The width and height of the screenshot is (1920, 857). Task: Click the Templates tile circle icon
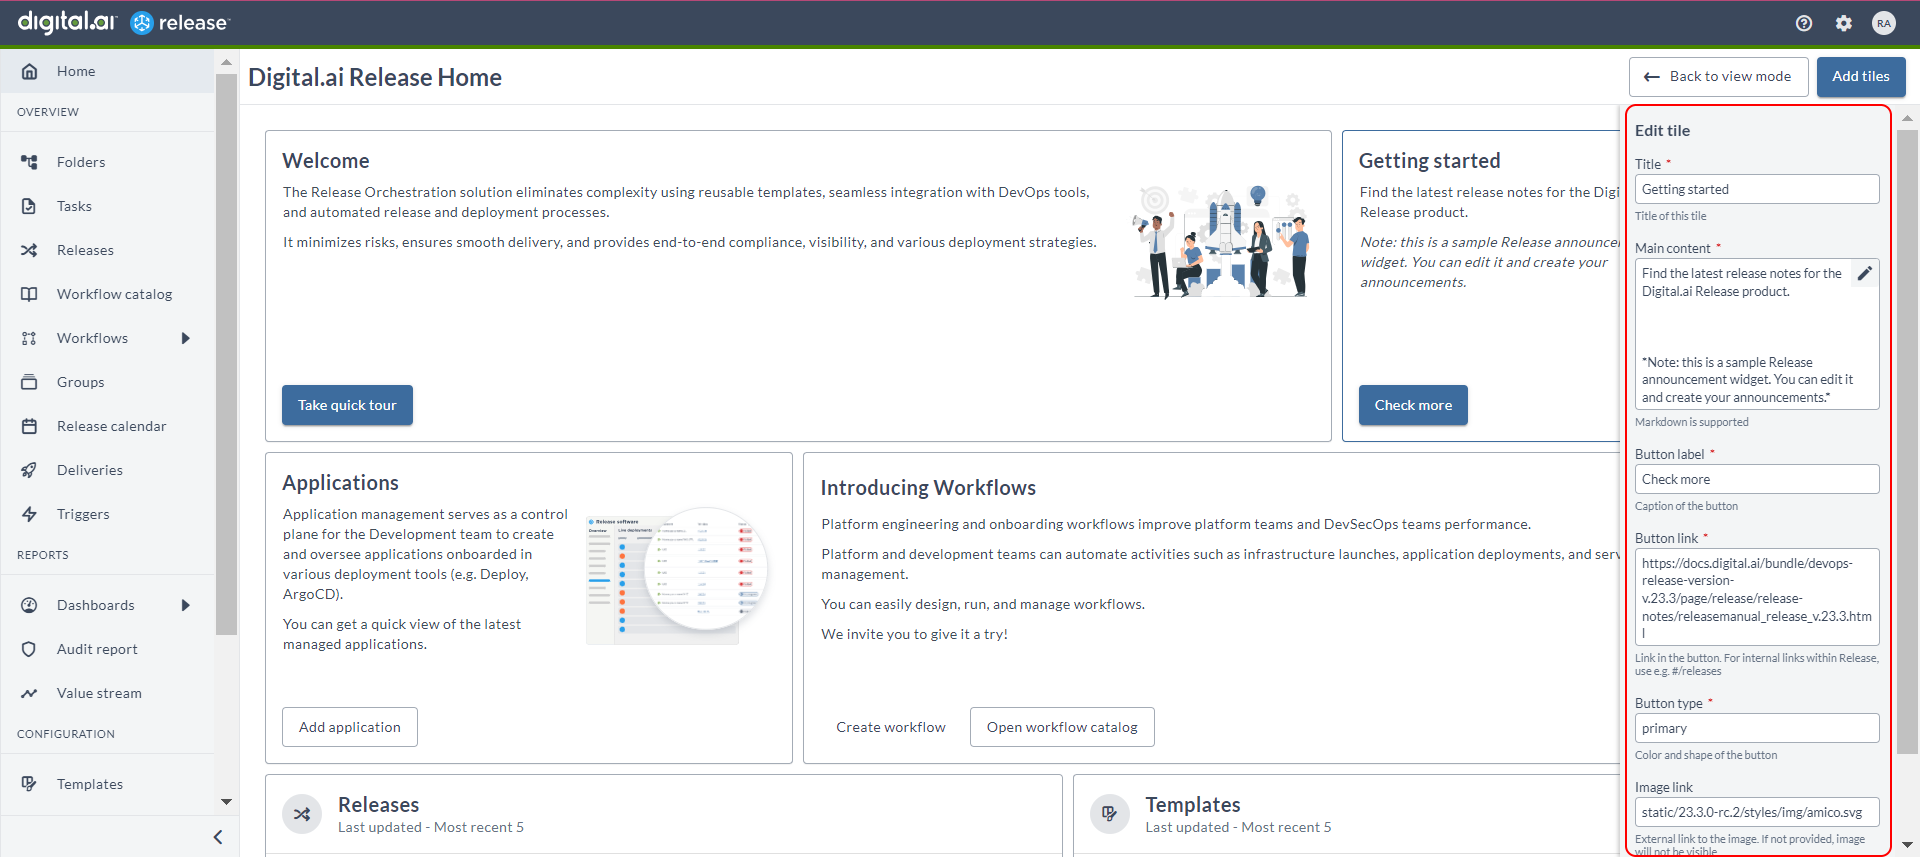pos(1109,814)
